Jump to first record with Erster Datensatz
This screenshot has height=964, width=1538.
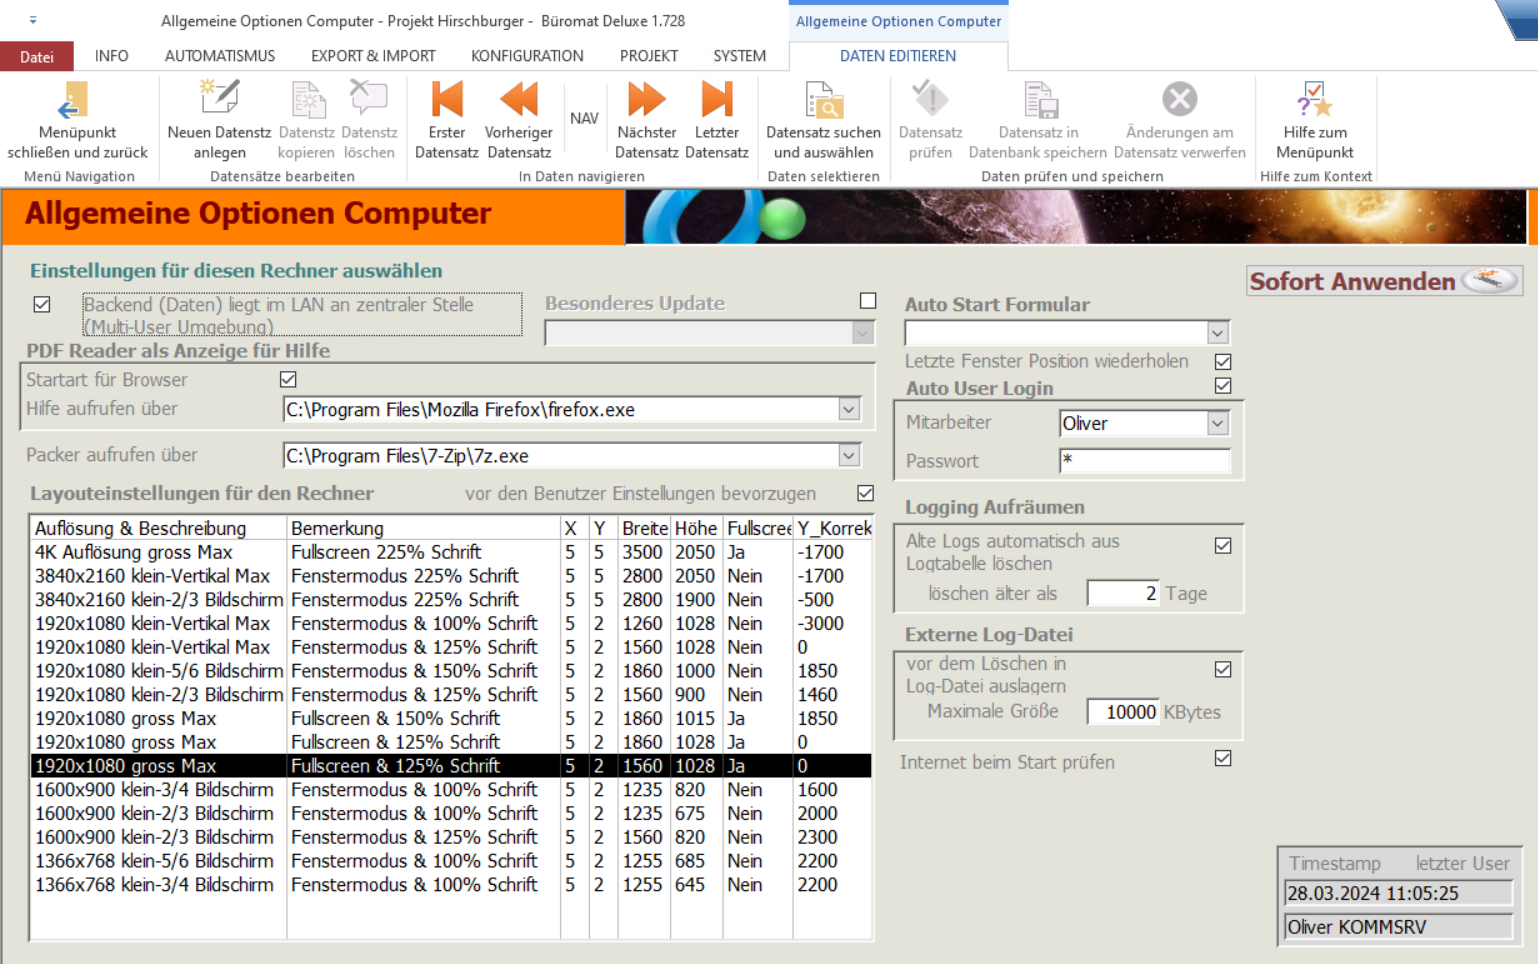[446, 101]
